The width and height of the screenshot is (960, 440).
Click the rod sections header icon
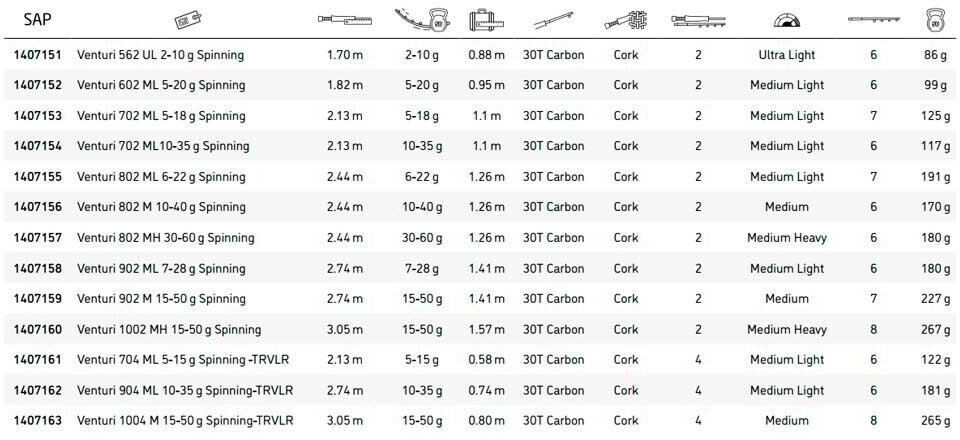(x=698, y=19)
